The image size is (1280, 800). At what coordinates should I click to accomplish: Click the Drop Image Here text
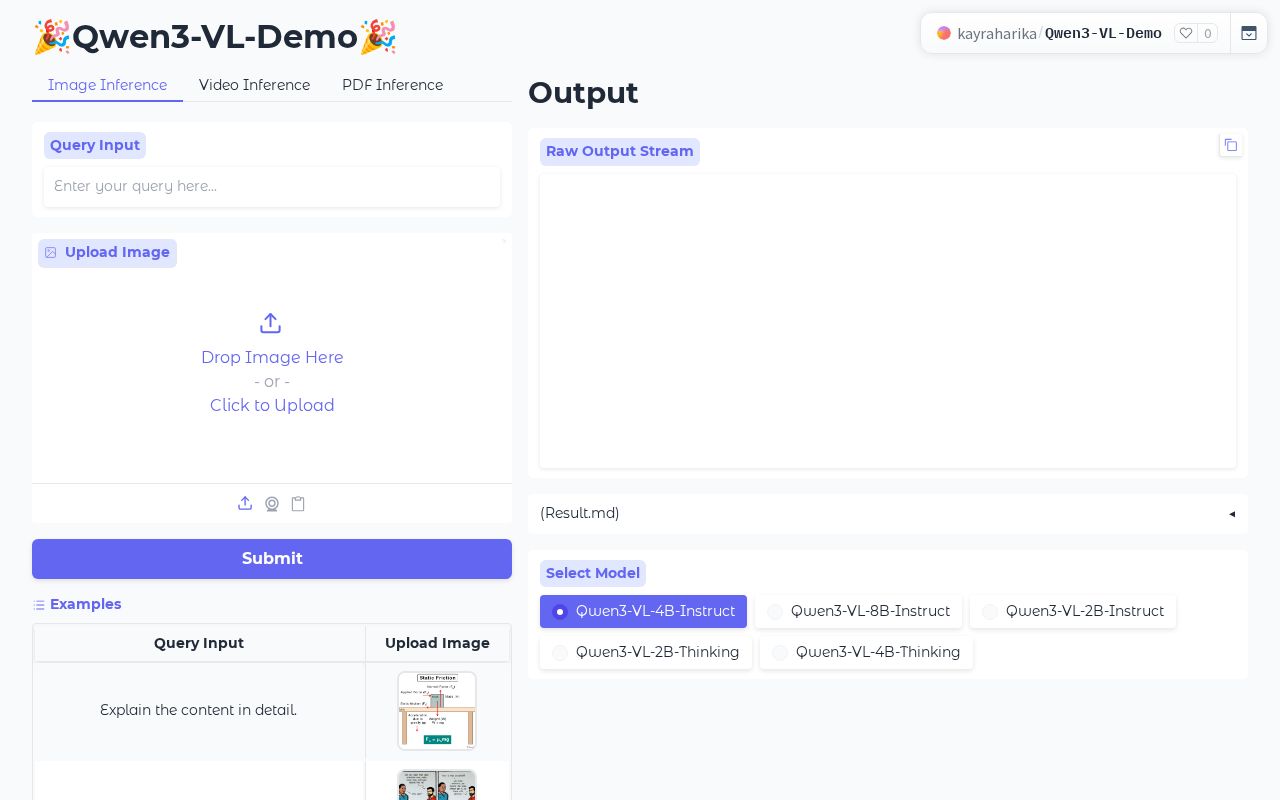[272, 357]
